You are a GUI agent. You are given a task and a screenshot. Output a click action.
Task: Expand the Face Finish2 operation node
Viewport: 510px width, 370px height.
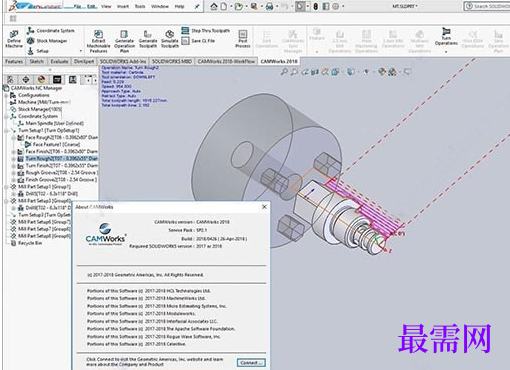pyautogui.click(x=14, y=152)
